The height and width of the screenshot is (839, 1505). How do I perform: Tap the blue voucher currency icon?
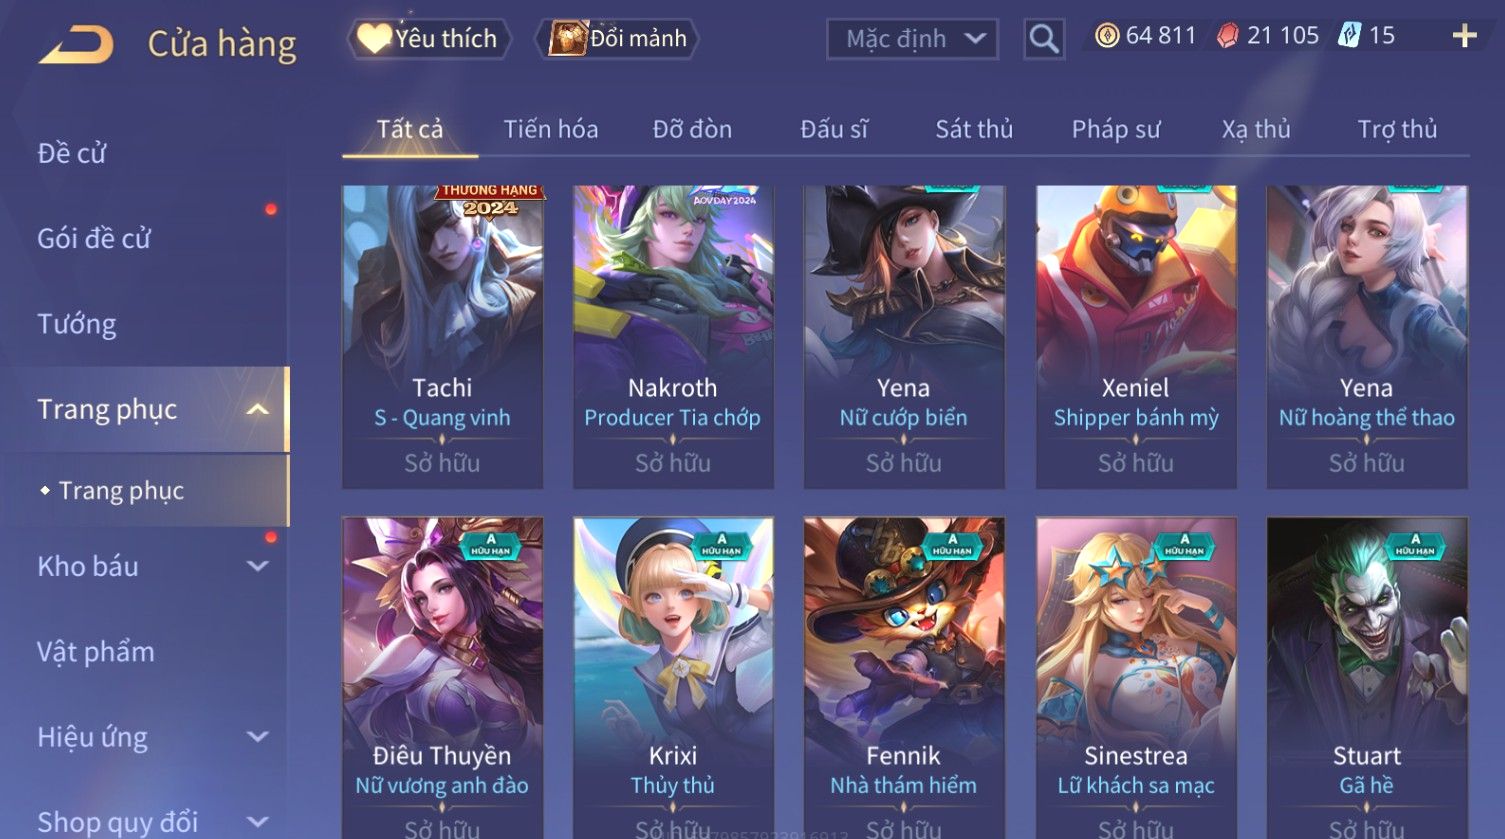click(1350, 36)
